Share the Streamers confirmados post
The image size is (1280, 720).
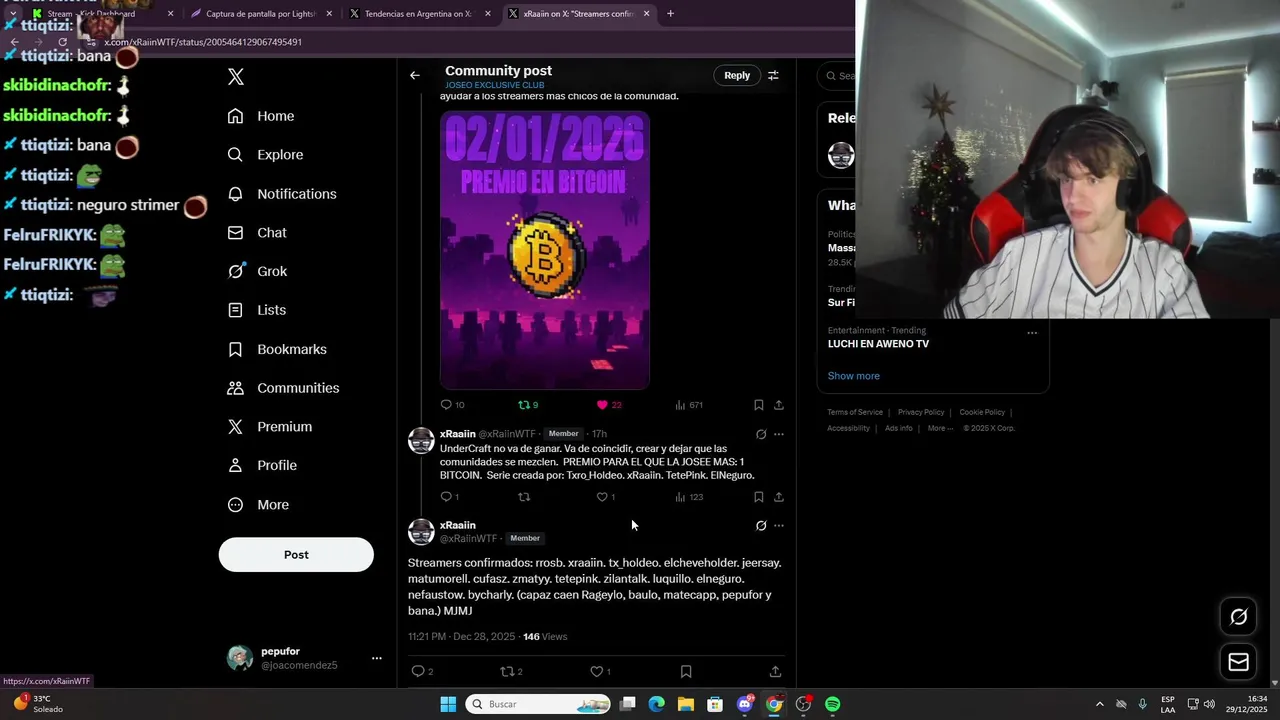[775, 672]
